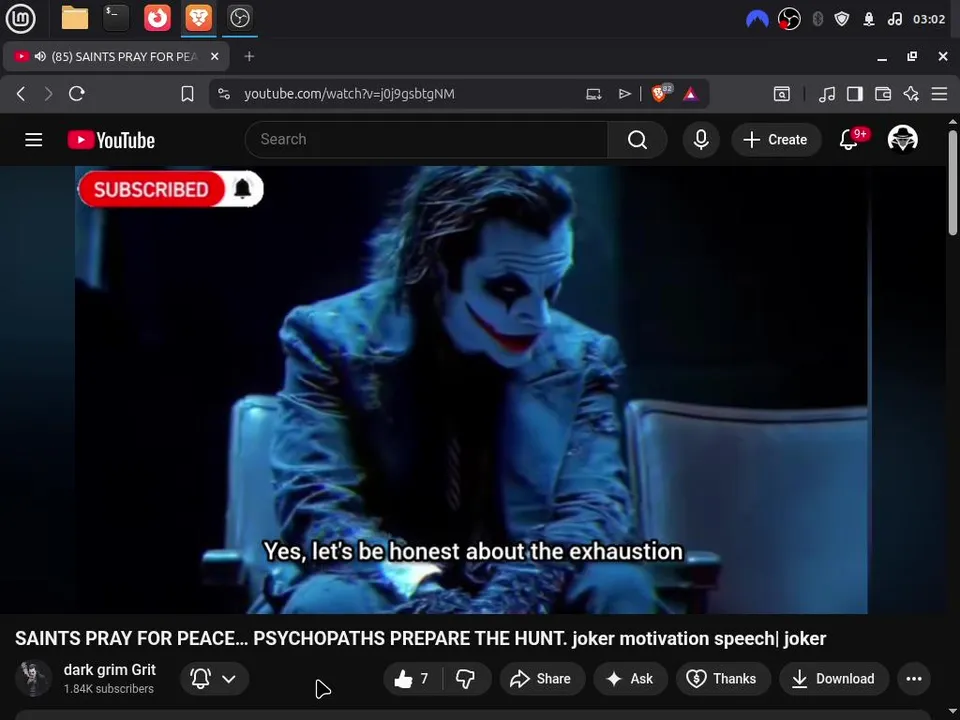The width and height of the screenshot is (960, 720).
Task: Click the video player to pause
Action: 471,390
